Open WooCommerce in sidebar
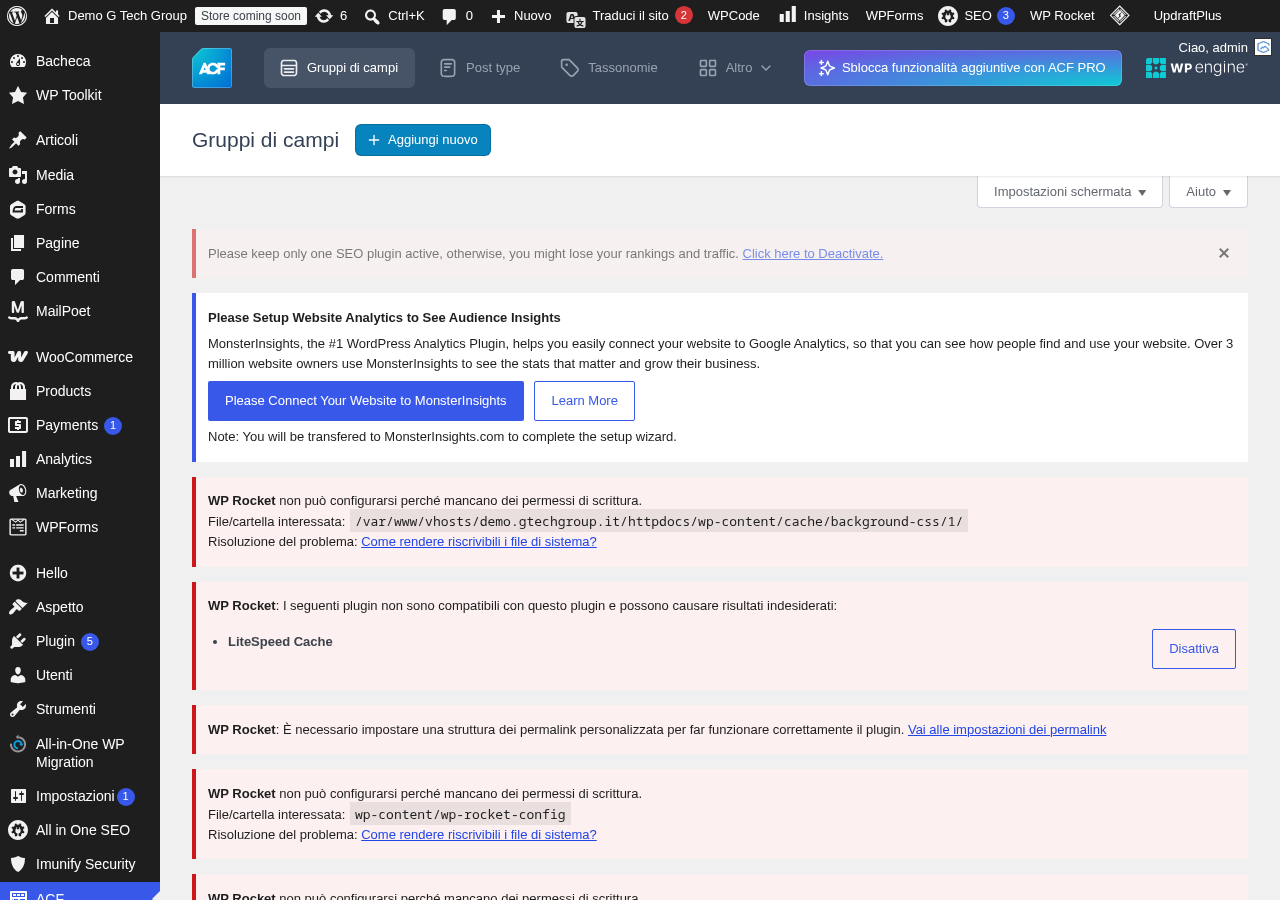The height and width of the screenshot is (900, 1280). pos(80,357)
